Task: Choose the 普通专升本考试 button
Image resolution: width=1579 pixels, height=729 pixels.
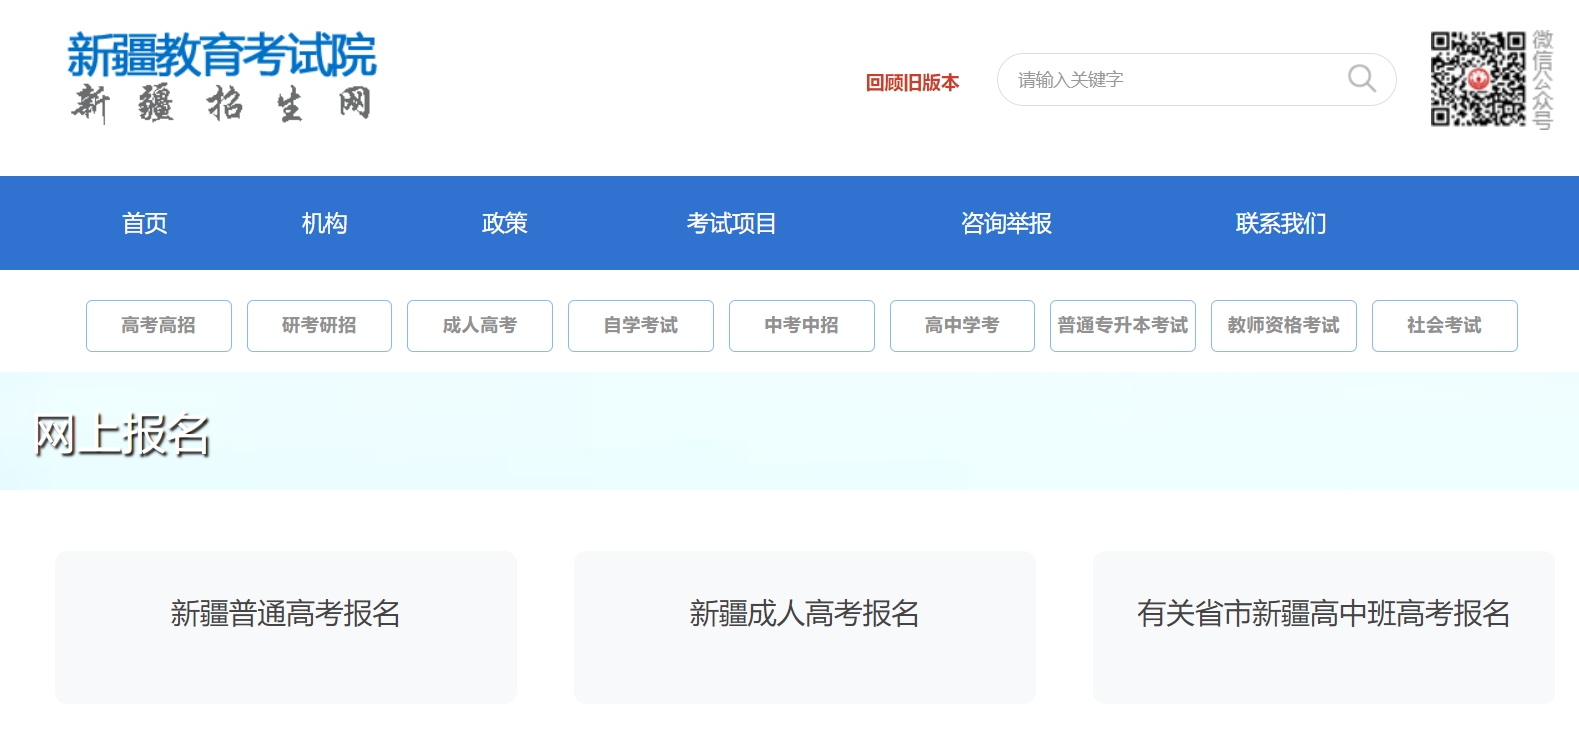Action: [1123, 326]
